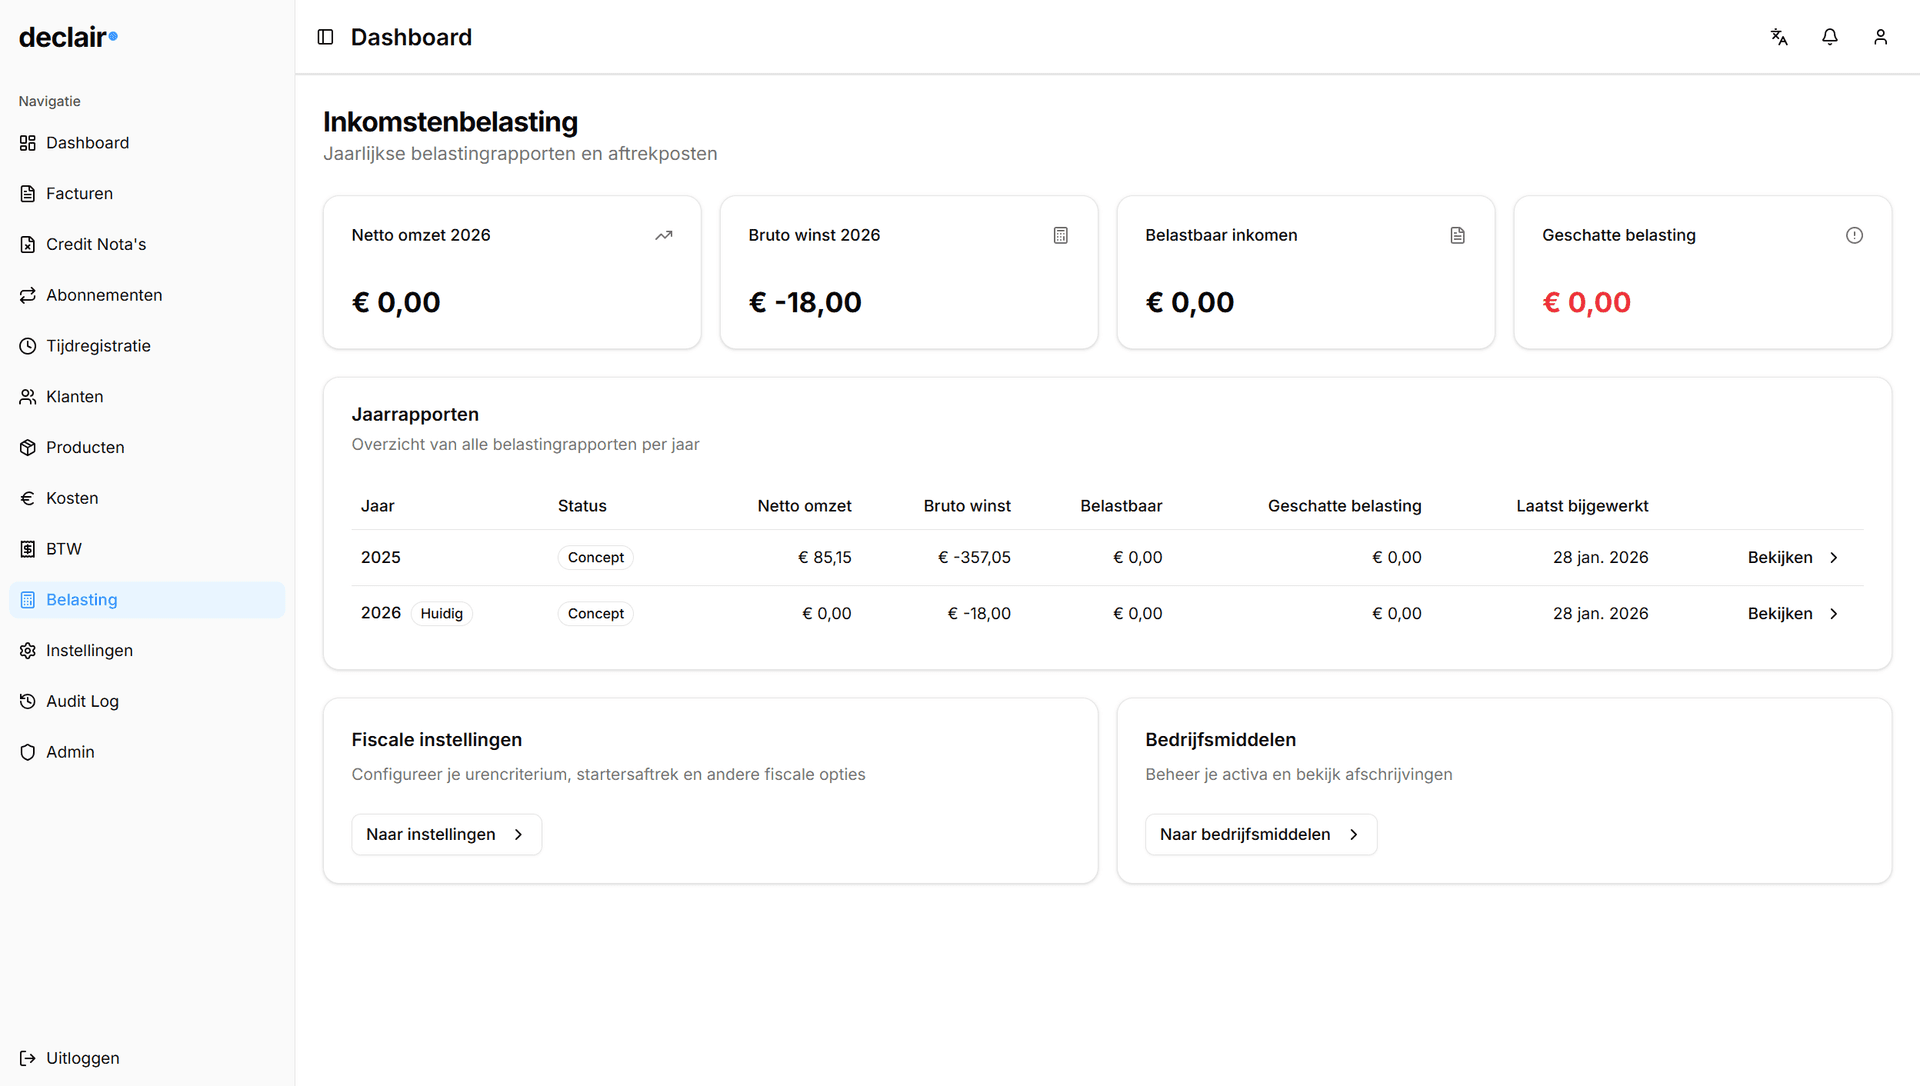Click the Abonnementen repeat icon
This screenshot has width=1920, height=1086.
tap(28, 296)
